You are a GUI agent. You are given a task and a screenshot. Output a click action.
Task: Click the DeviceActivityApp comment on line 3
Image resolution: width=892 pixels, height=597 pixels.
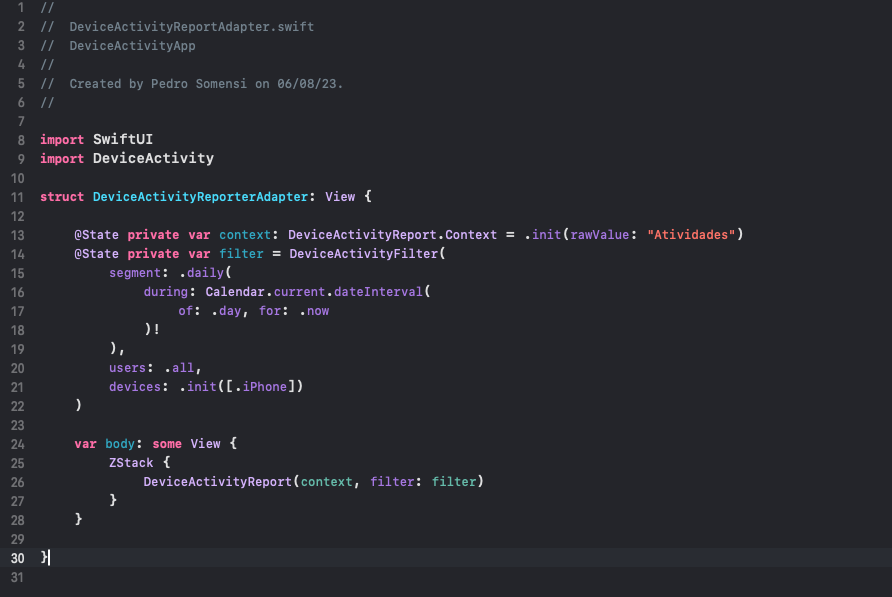point(132,46)
